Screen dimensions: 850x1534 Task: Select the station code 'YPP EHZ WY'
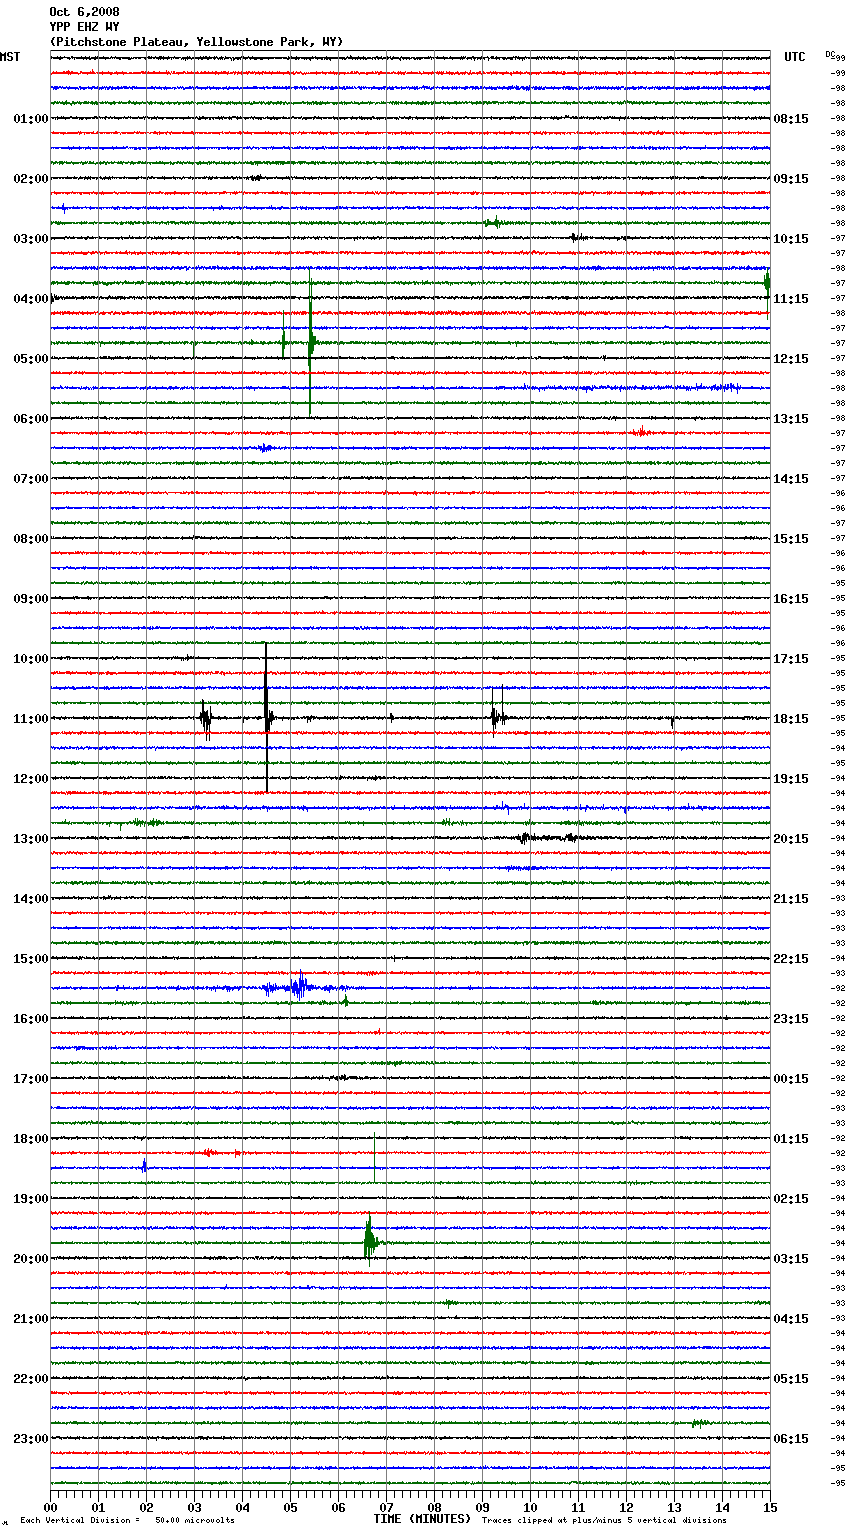click(x=84, y=27)
